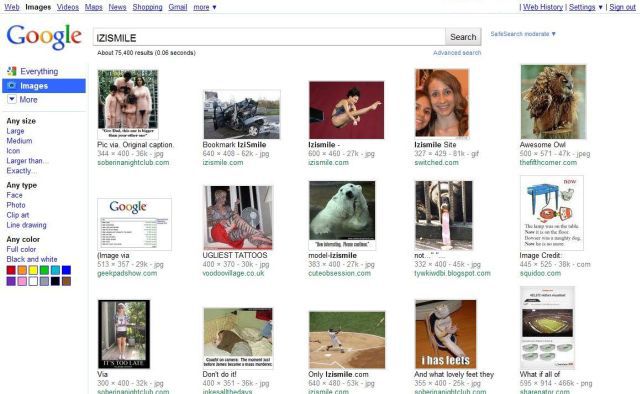Select the Images camera icon in sidebar

(x=12, y=85)
